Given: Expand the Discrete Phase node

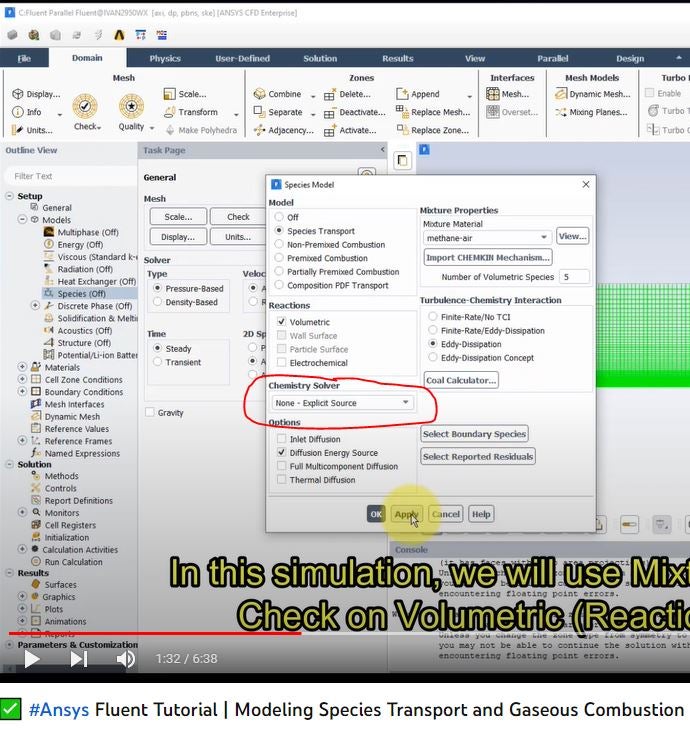Looking at the screenshot, I should pyautogui.click(x=35, y=305).
